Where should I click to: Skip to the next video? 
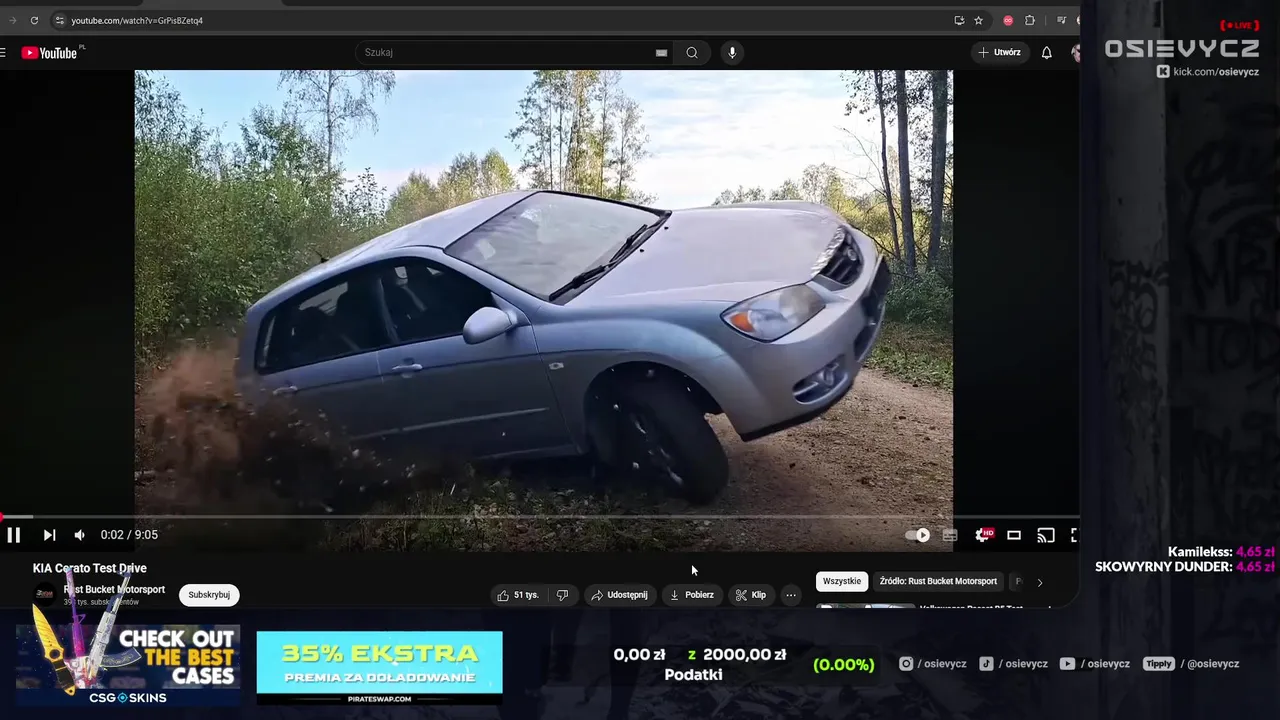49,535
